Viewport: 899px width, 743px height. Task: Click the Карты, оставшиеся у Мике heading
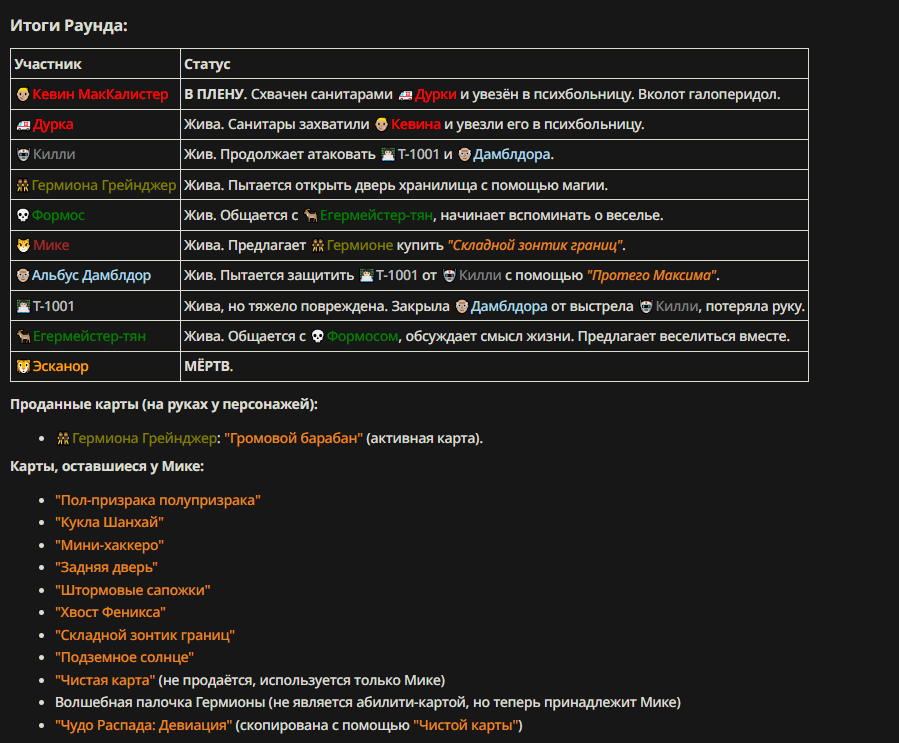pyautogui.click(x=107, y=467)
